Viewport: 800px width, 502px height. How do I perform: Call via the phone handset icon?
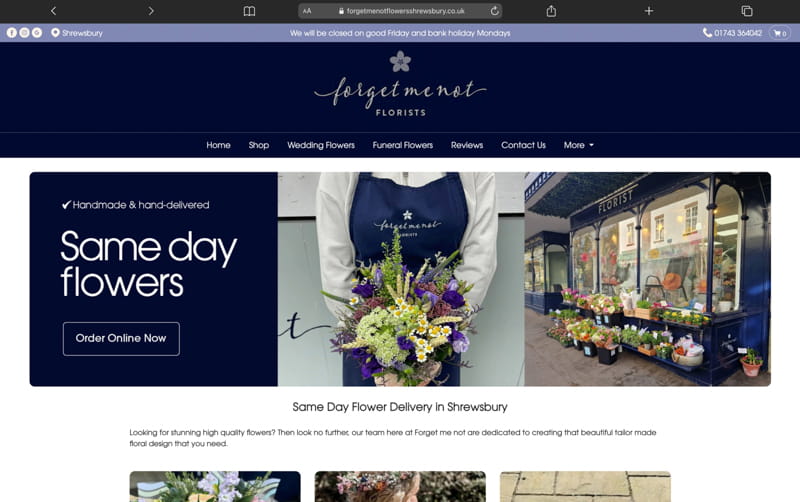707,33
